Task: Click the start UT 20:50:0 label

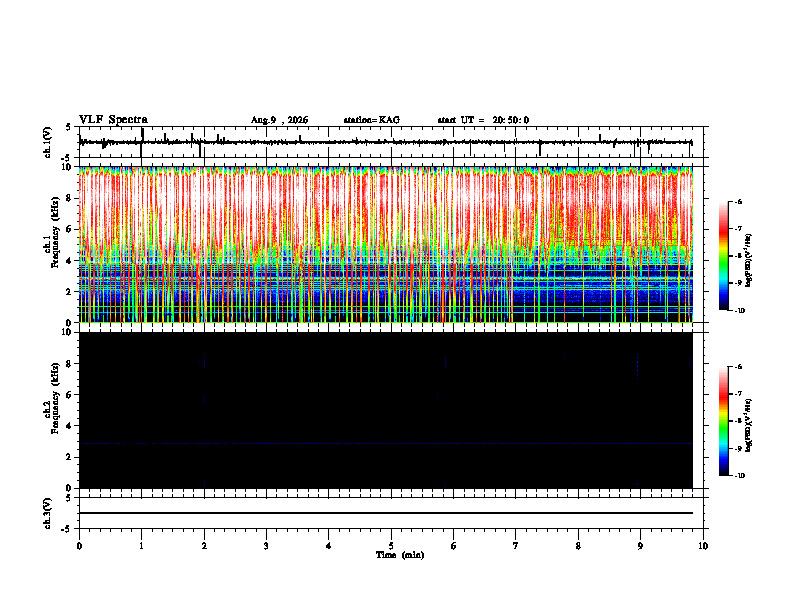Action: click(483, 120)
